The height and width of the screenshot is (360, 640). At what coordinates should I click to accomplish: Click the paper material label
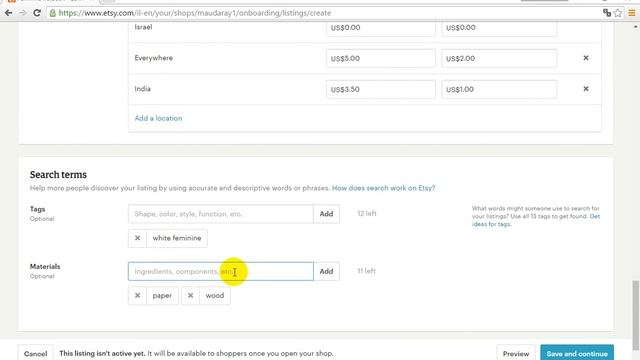(x=162, y=296)
